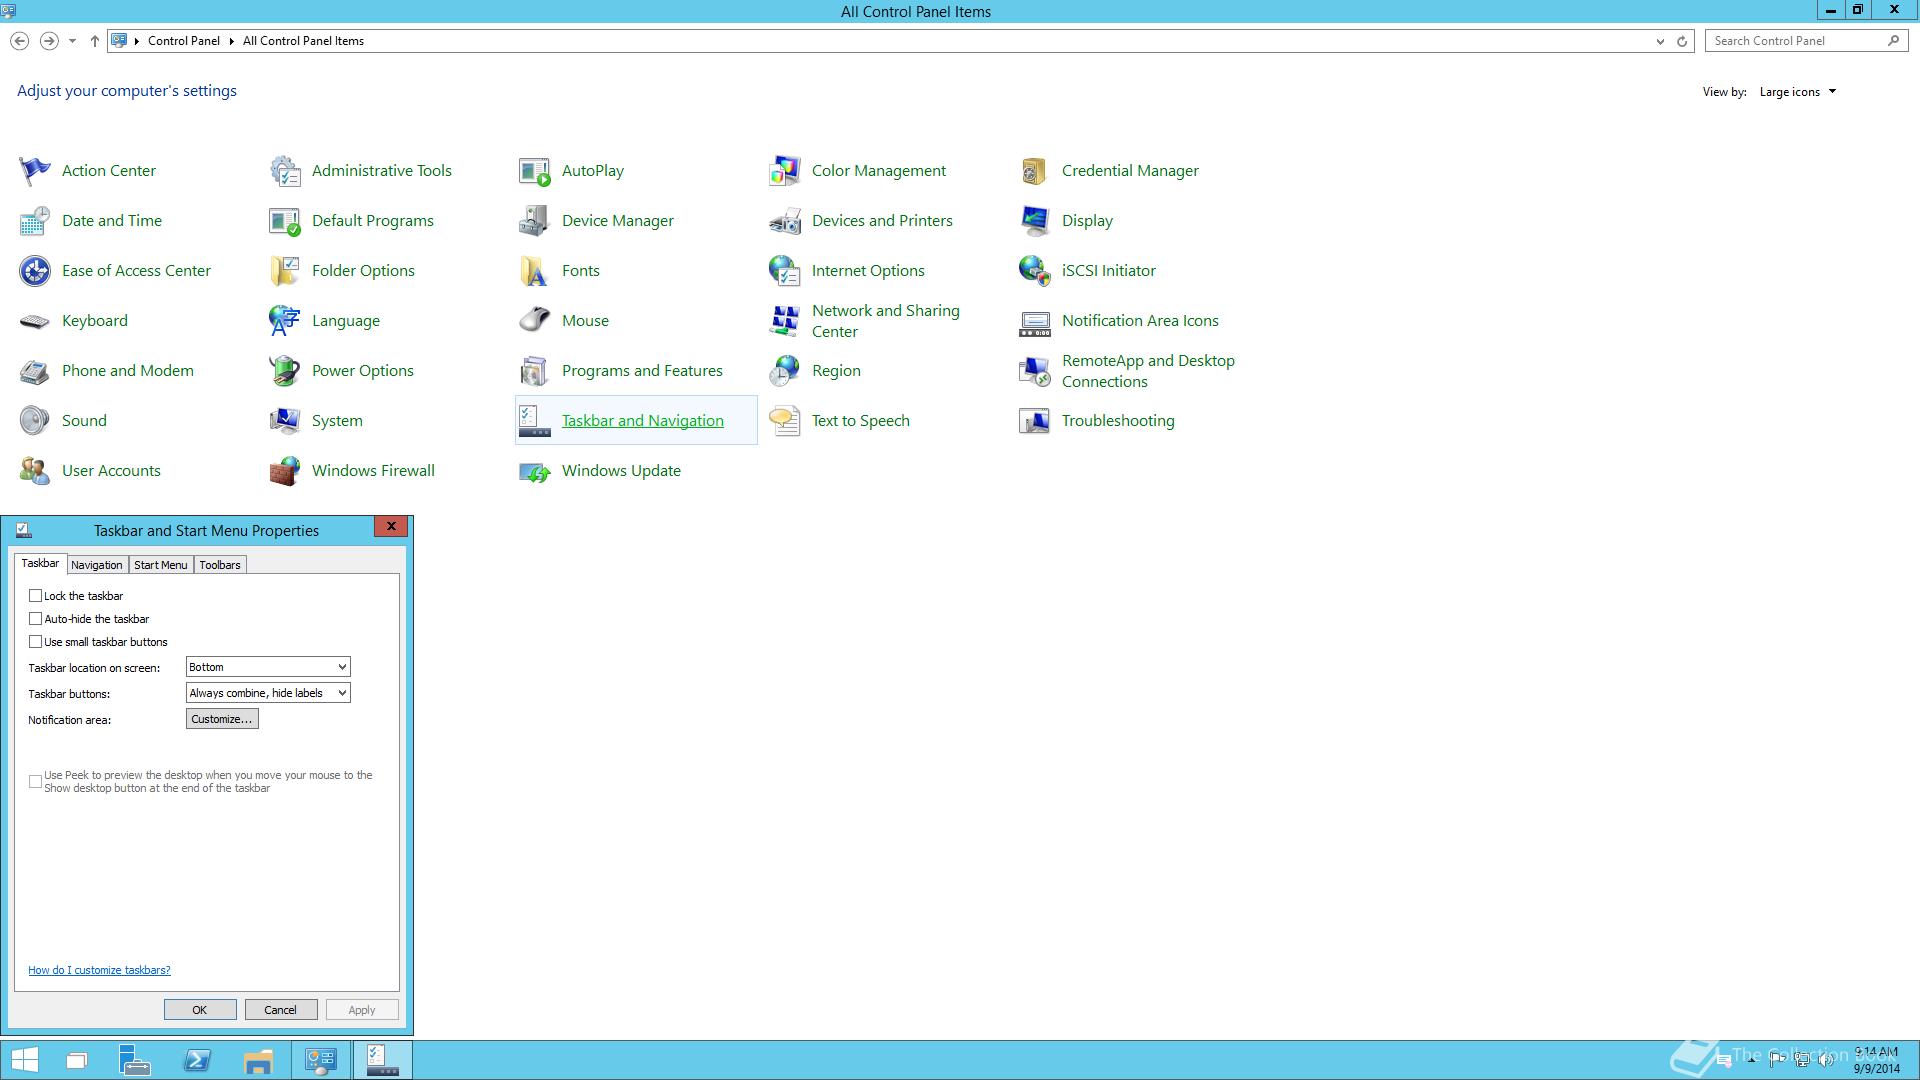
Task: Open Server Manager from the taskbar
Action: [135, 1060]
